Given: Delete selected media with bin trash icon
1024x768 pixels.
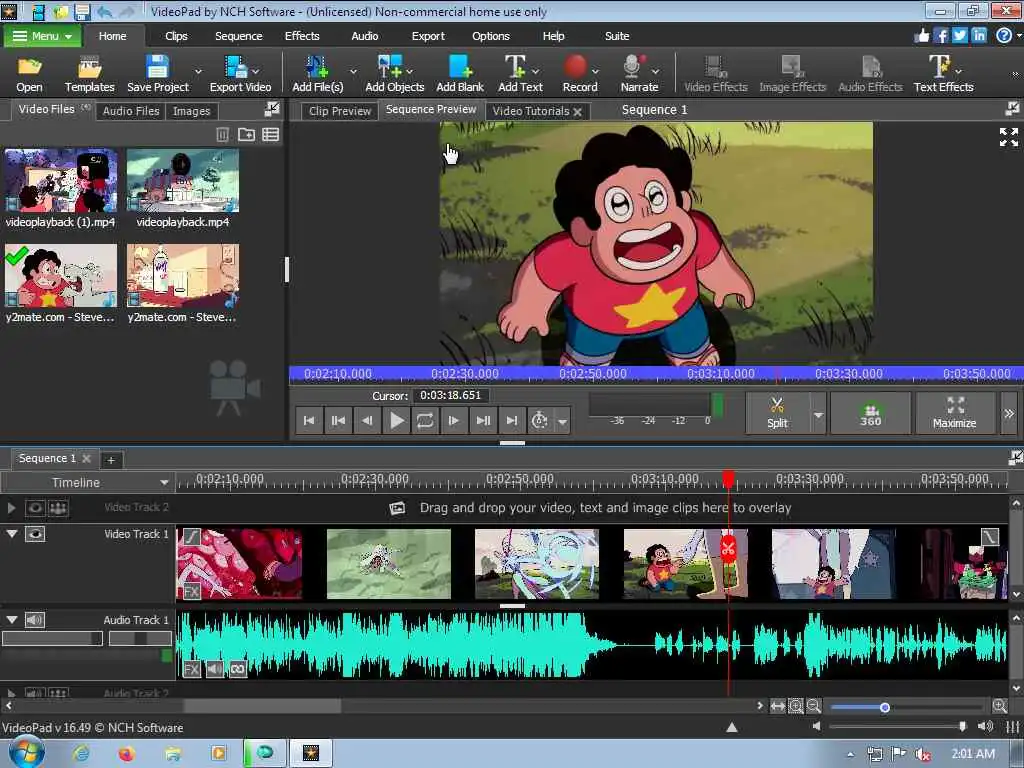Looking at the screenshot, I should 222,135.
